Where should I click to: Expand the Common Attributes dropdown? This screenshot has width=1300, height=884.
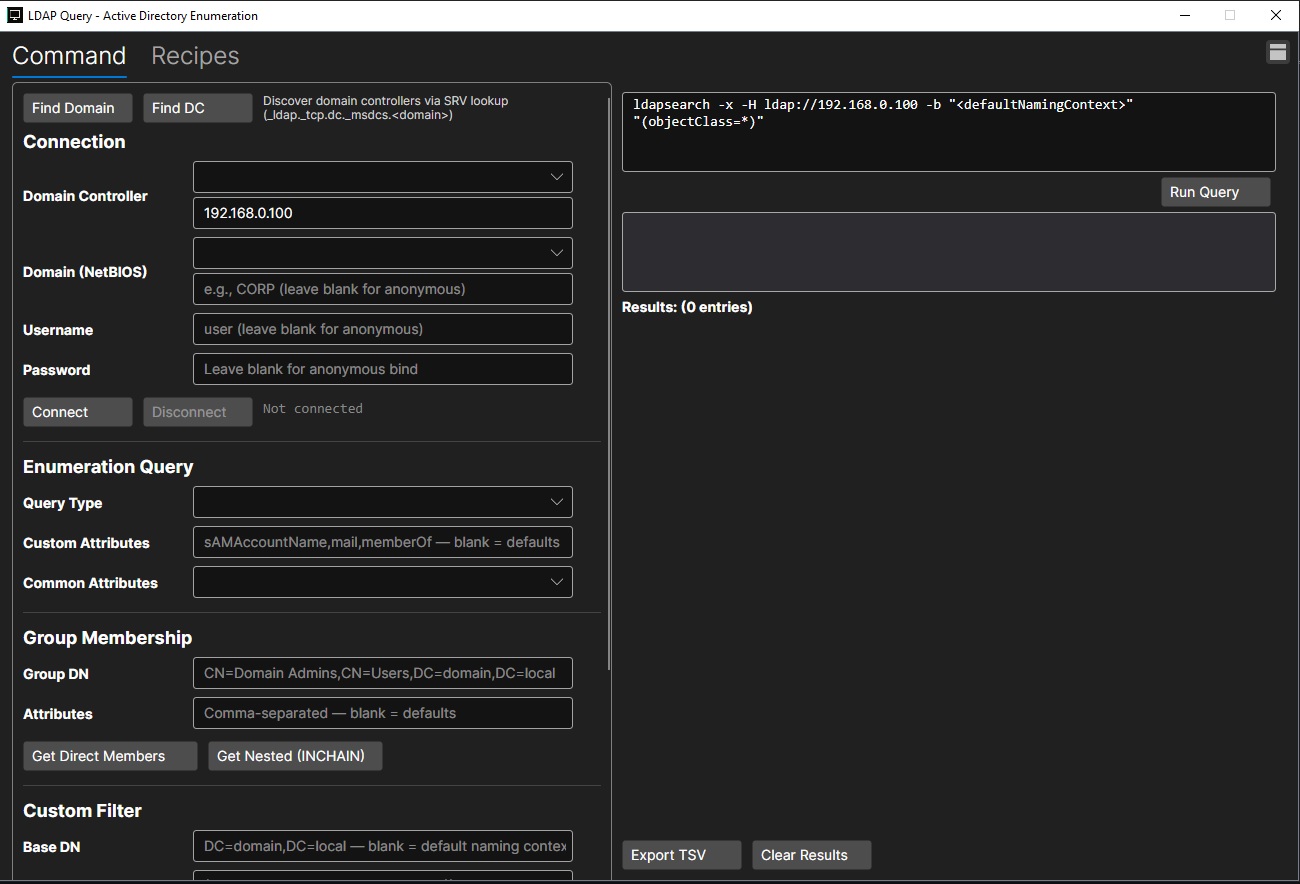pos(383,582)
